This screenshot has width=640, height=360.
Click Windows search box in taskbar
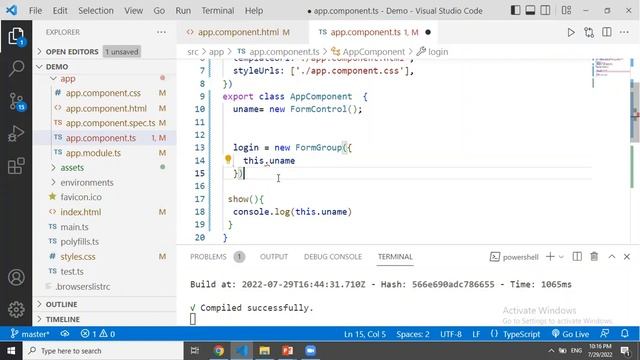pos(103,351)
